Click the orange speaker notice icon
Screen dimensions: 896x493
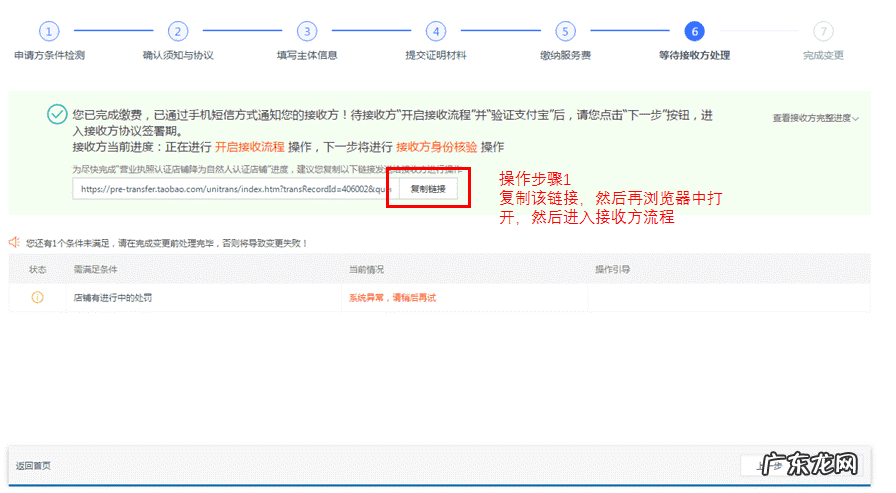coord(14,242)
